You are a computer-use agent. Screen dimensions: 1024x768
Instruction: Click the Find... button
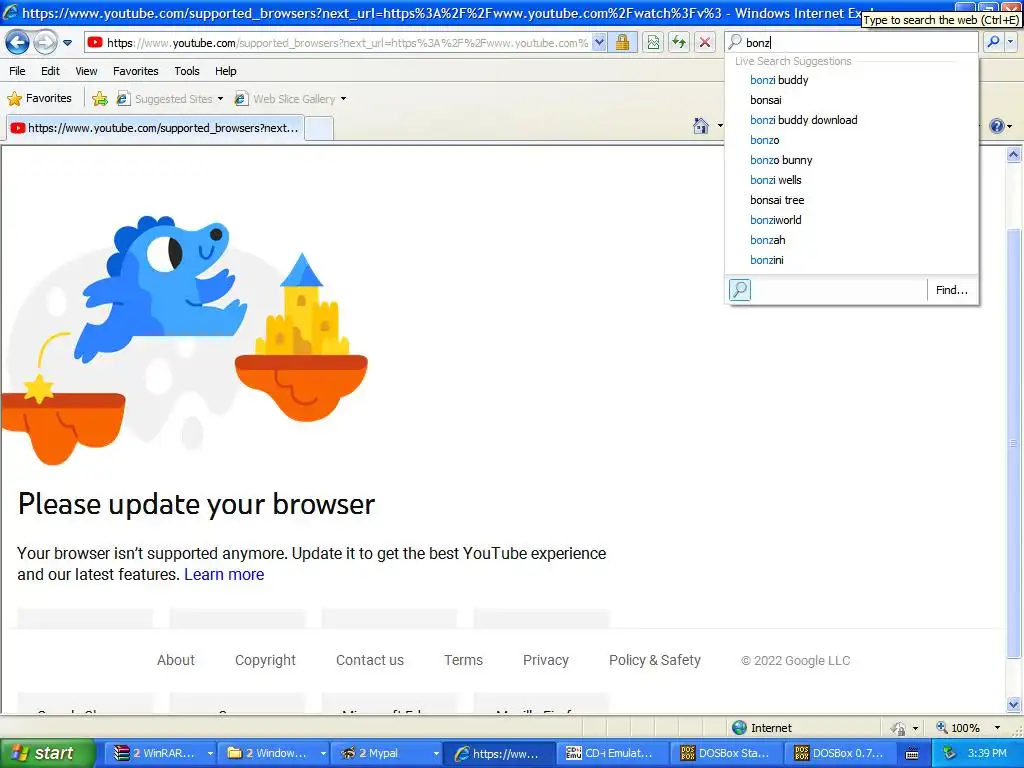[952, 290]
